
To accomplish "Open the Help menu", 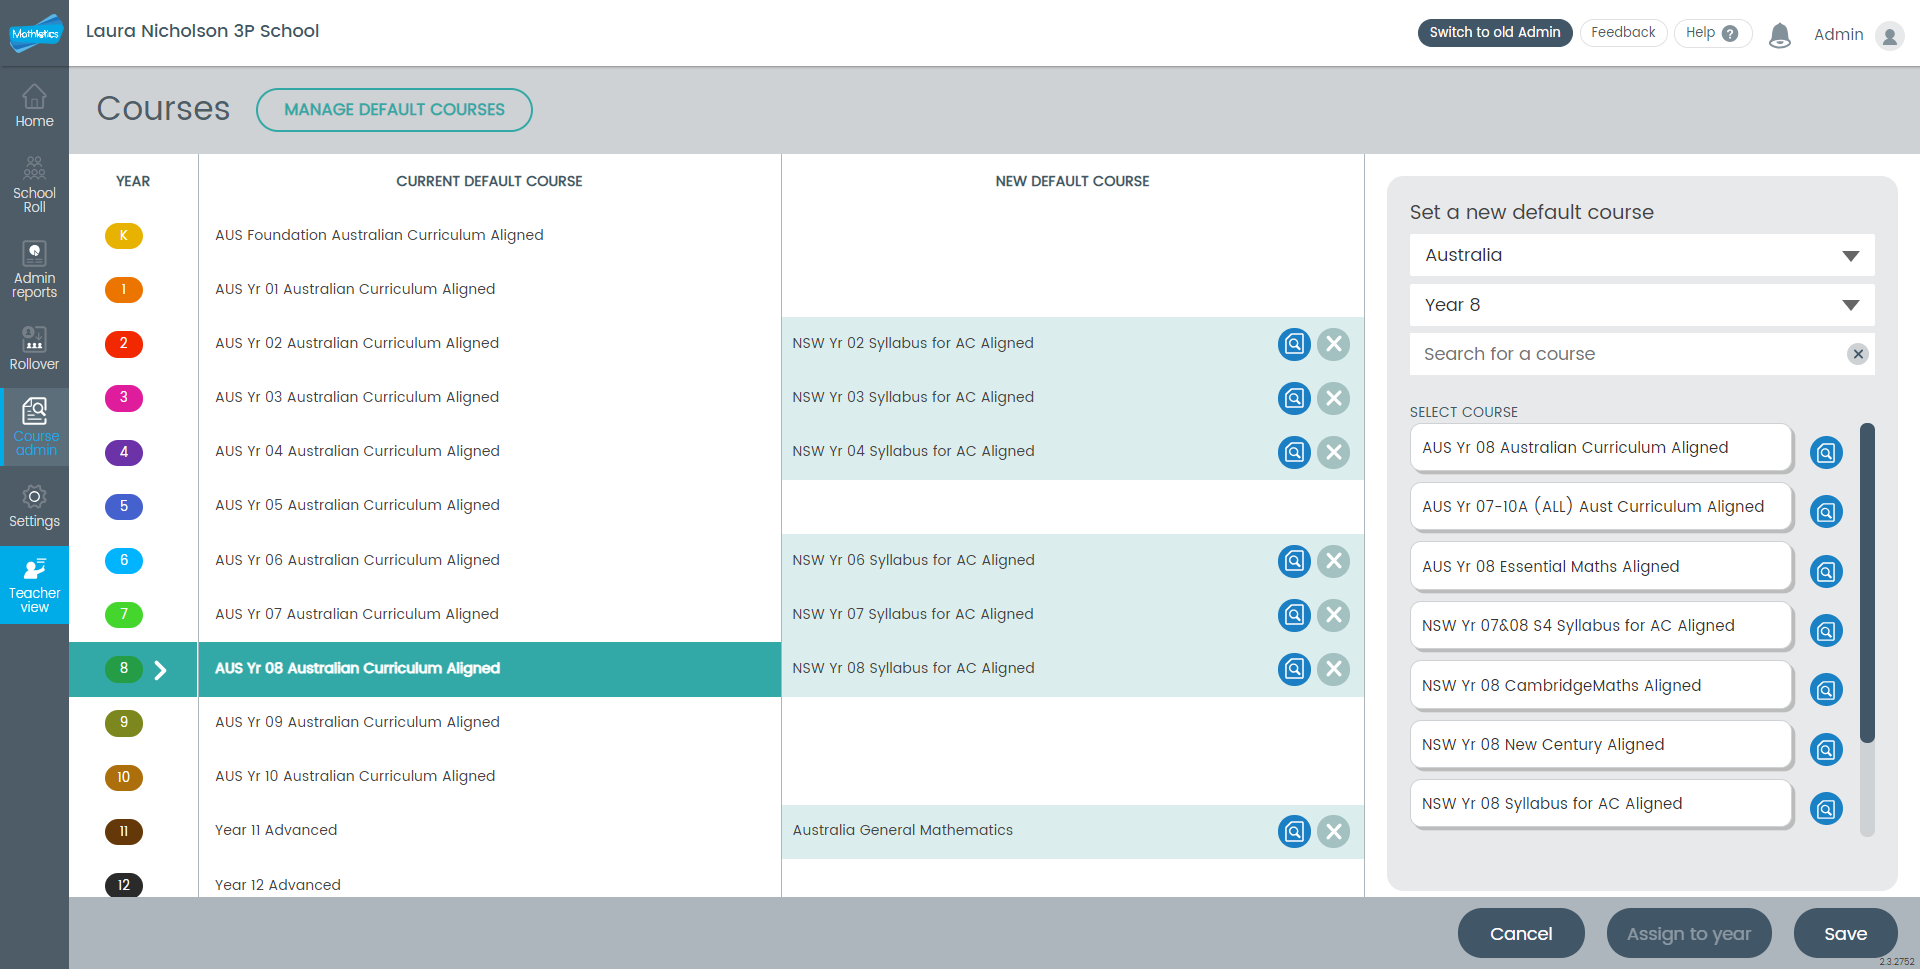I will click(1712, 33).
